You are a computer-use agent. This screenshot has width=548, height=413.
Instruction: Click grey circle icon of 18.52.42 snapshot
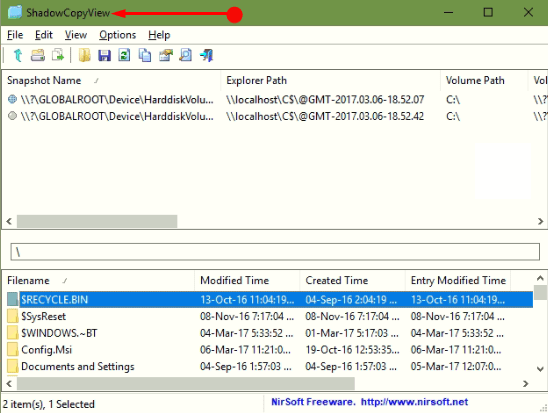tap(12, 116)
